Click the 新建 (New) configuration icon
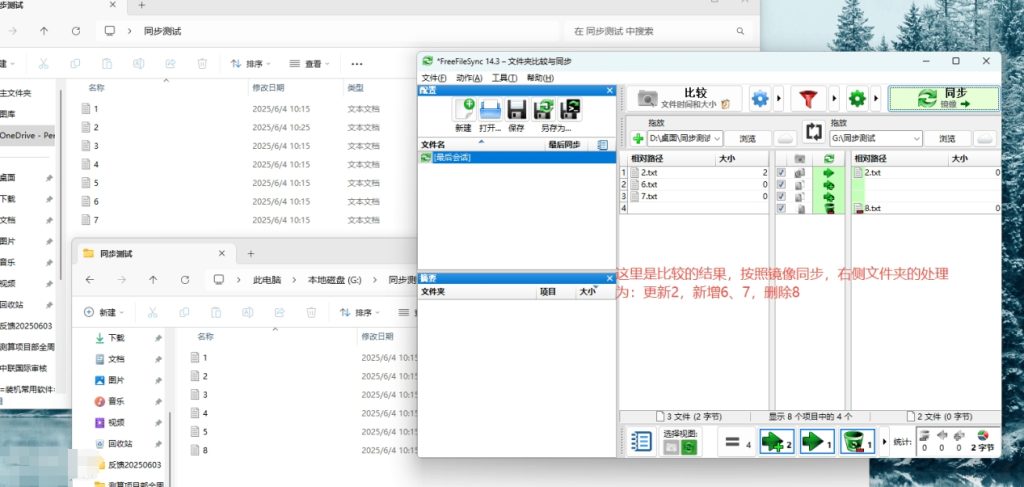 pyautogui.click(x=464, y=113)
